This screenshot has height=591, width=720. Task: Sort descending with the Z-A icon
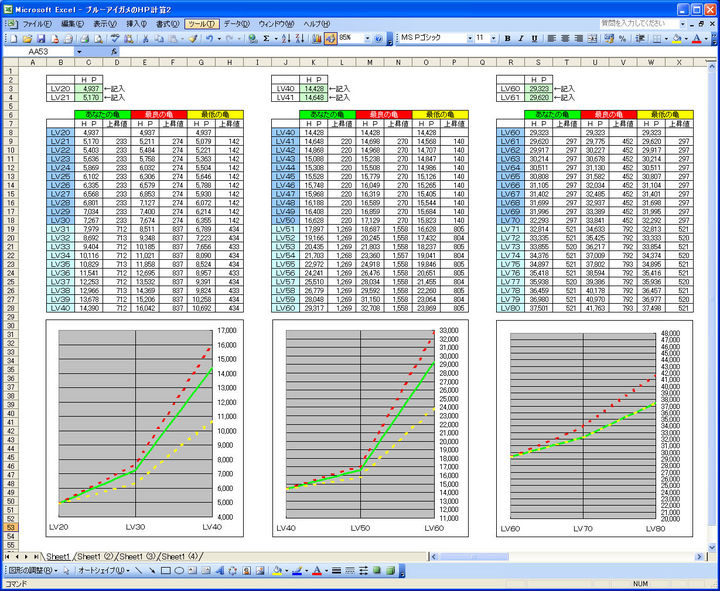click(x=300, y=39)
